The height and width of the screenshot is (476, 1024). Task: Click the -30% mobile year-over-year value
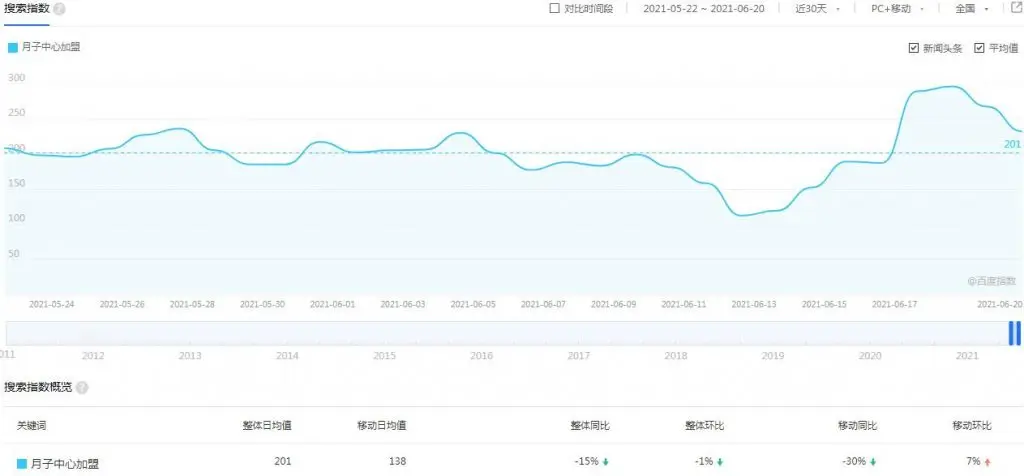(854, 461)
